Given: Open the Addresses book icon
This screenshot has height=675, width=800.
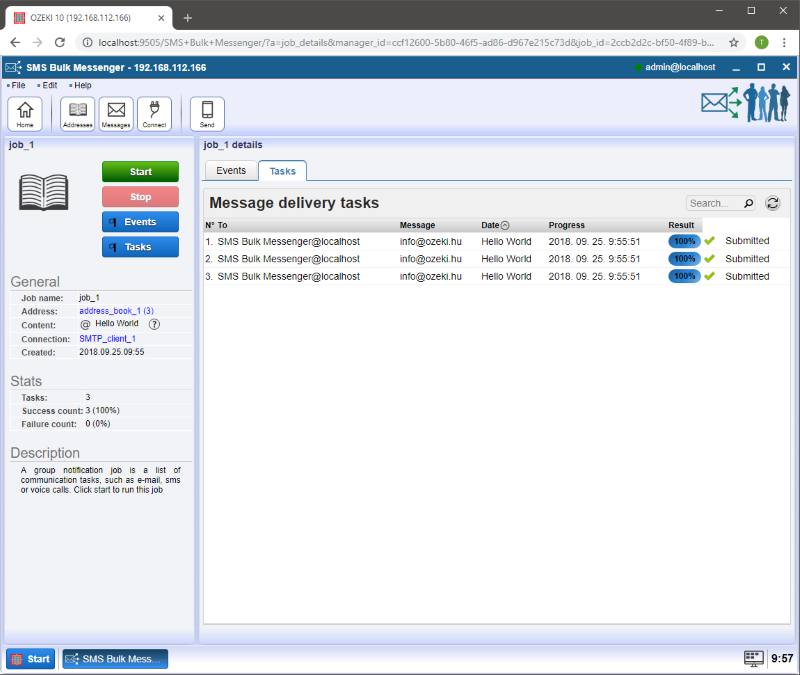Looking at the screenshot, I should pos(77,114).
